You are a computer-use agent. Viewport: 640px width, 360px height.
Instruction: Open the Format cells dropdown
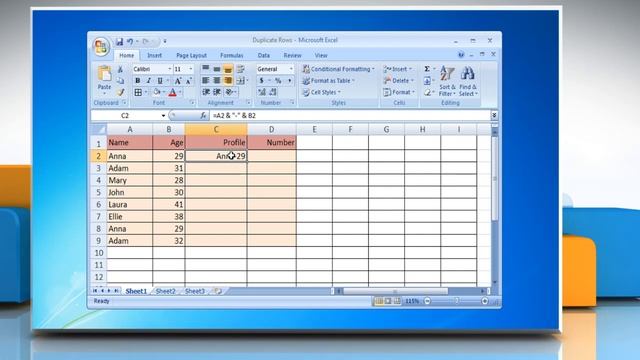399,92
